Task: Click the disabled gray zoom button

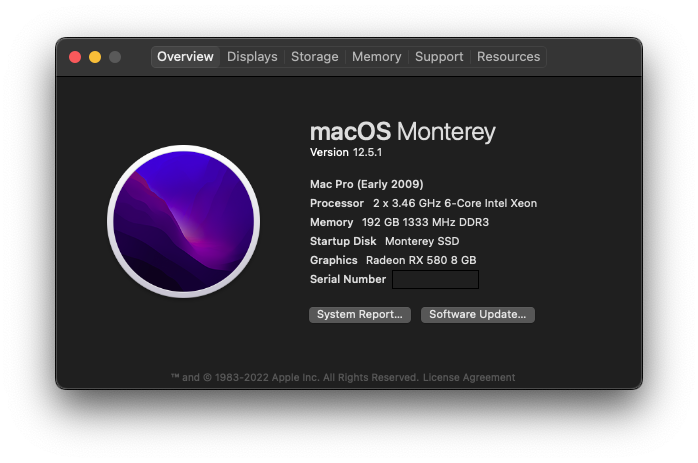Action: coord(115,57)
